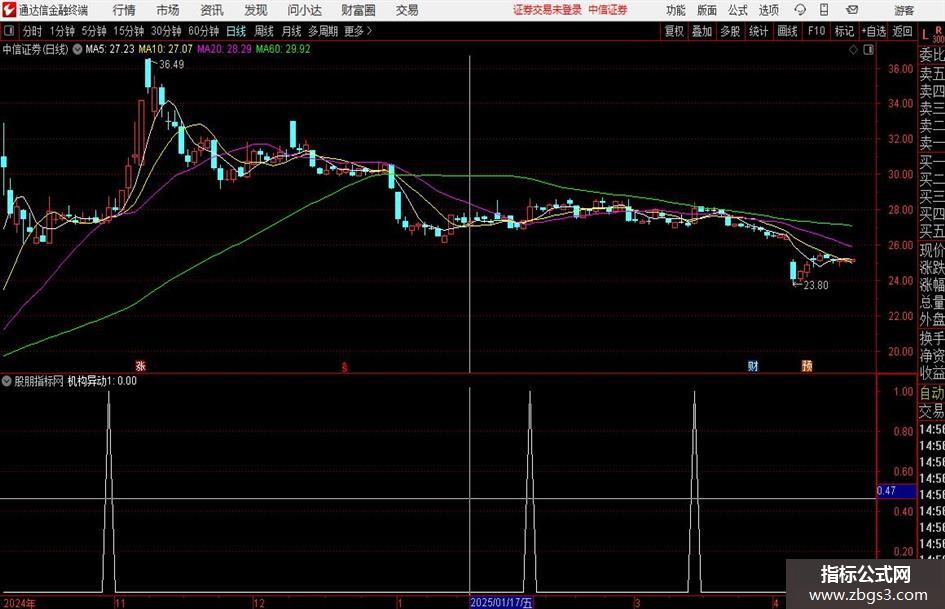Viewport: 945px width, 609px height.
Task: Open the 行情 menu
Action: tap(124, 10)
